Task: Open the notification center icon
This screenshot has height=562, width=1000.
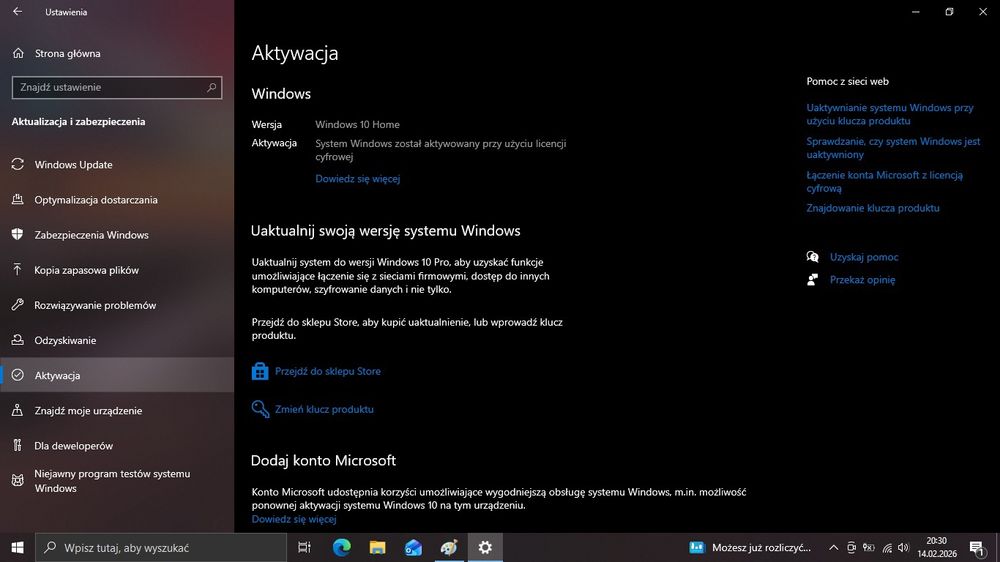Action: [x=976, y=547]
